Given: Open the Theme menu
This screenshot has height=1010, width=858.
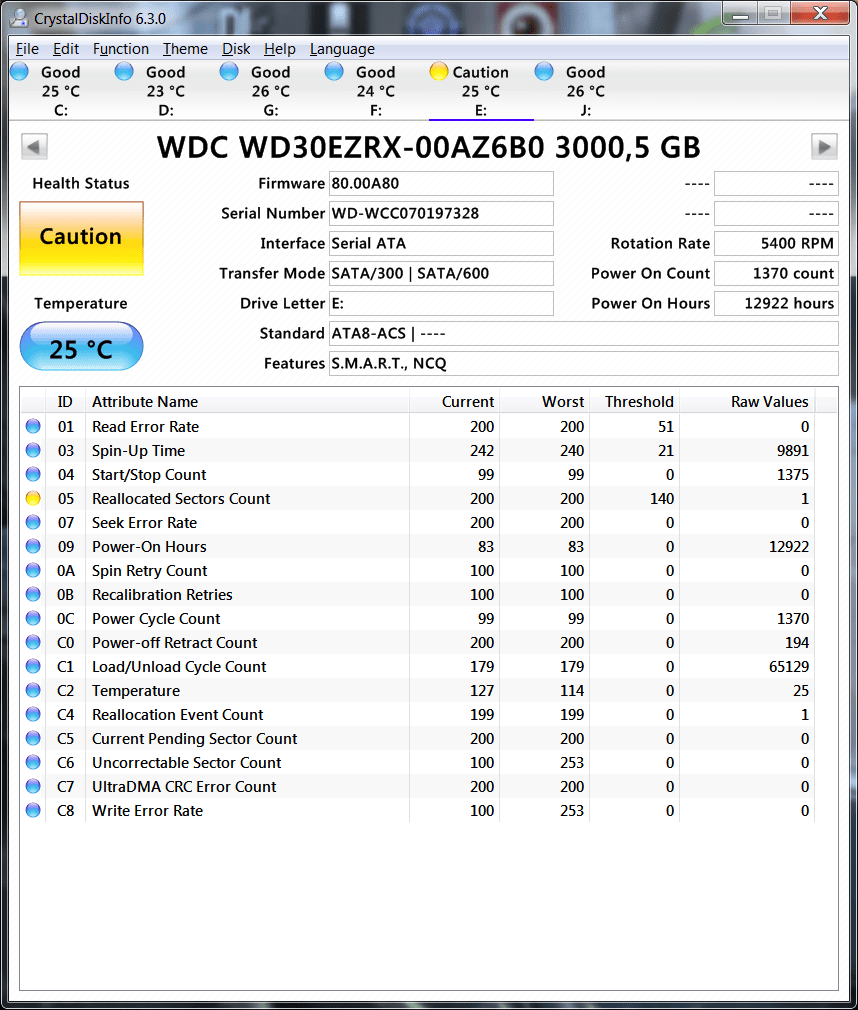Looking at the screenshot, I should [x=185, y=49].
